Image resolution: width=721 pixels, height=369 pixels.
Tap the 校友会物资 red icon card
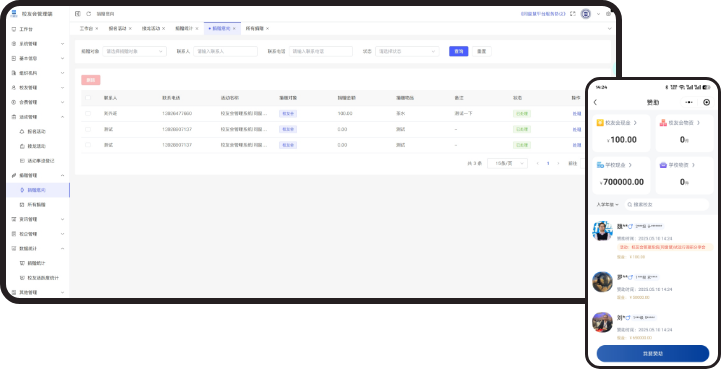[663, 123]
